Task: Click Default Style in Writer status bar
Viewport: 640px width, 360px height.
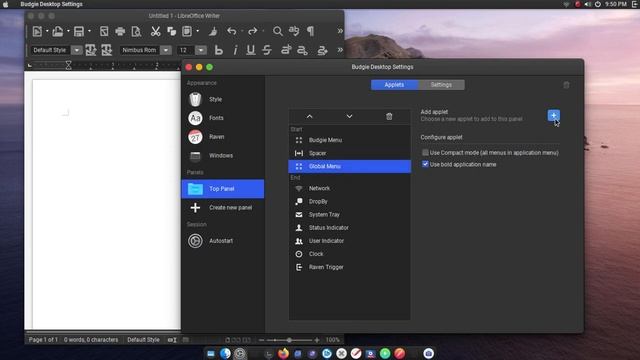Action: (x=143, y=340)
